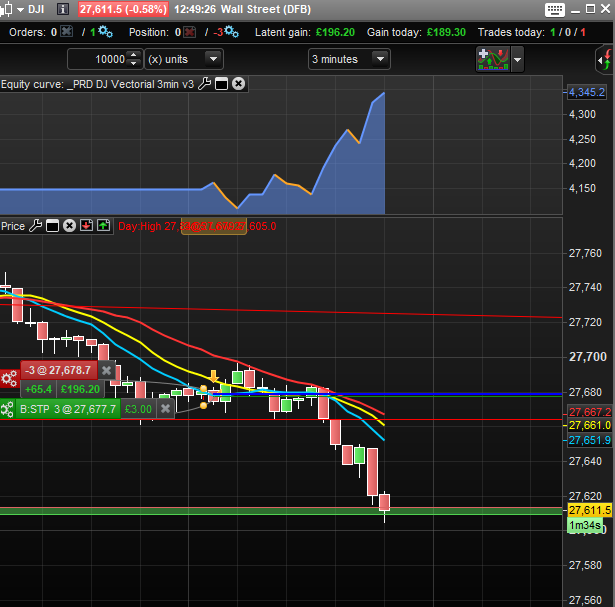
Task: Minimize the chart window
Action: coord(576,10)
